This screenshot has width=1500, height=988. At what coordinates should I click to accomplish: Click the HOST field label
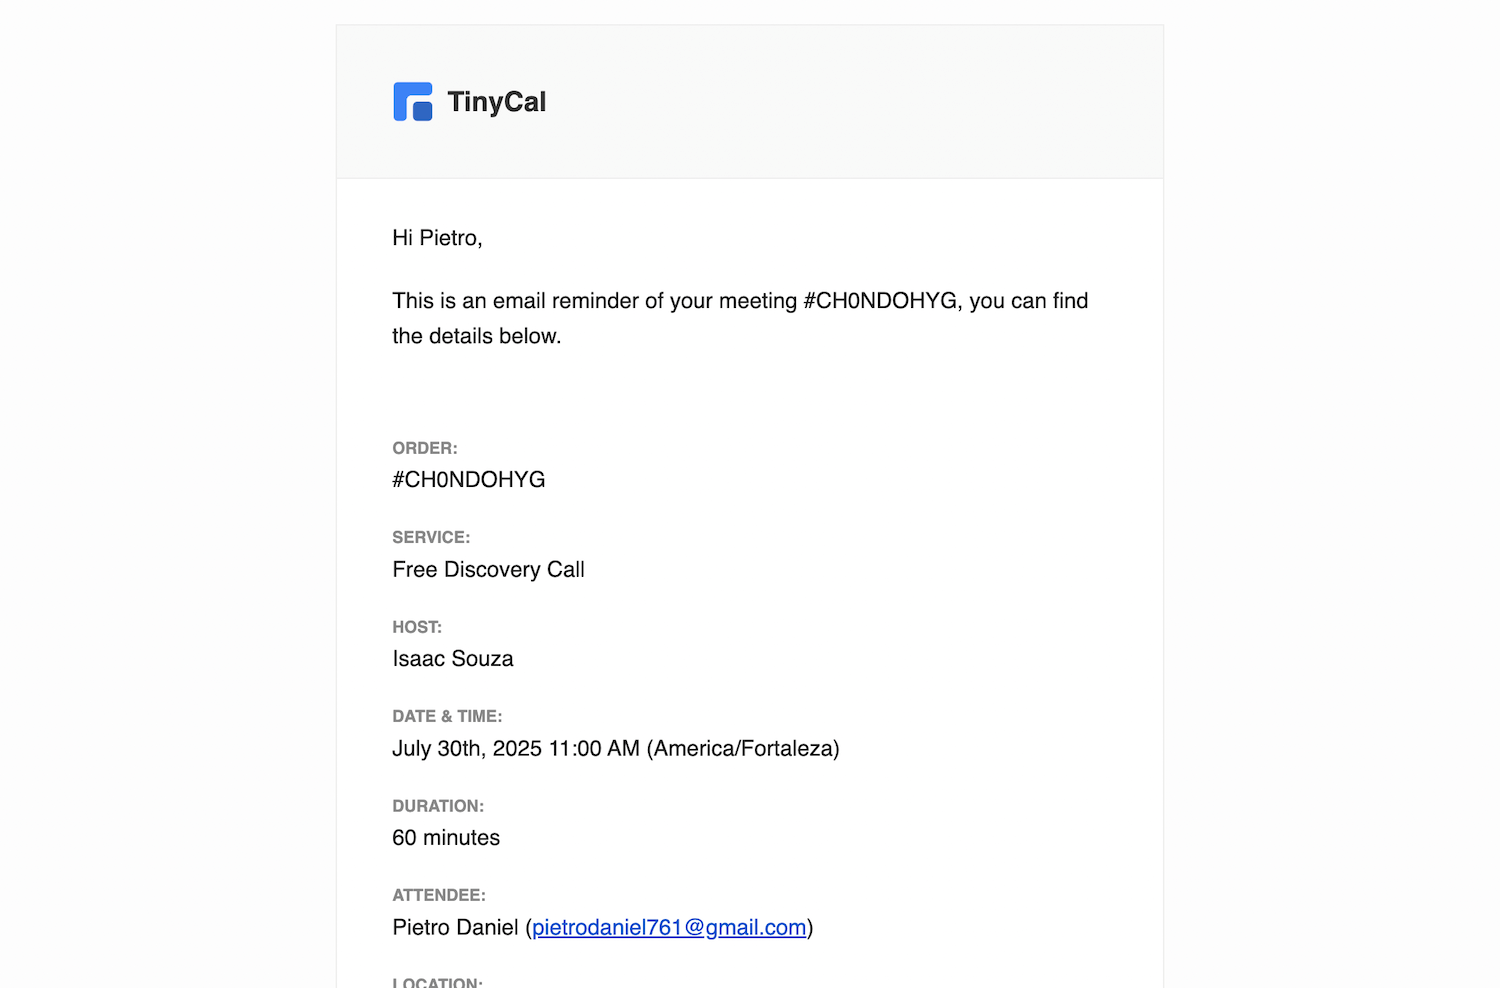click(417, 627)
